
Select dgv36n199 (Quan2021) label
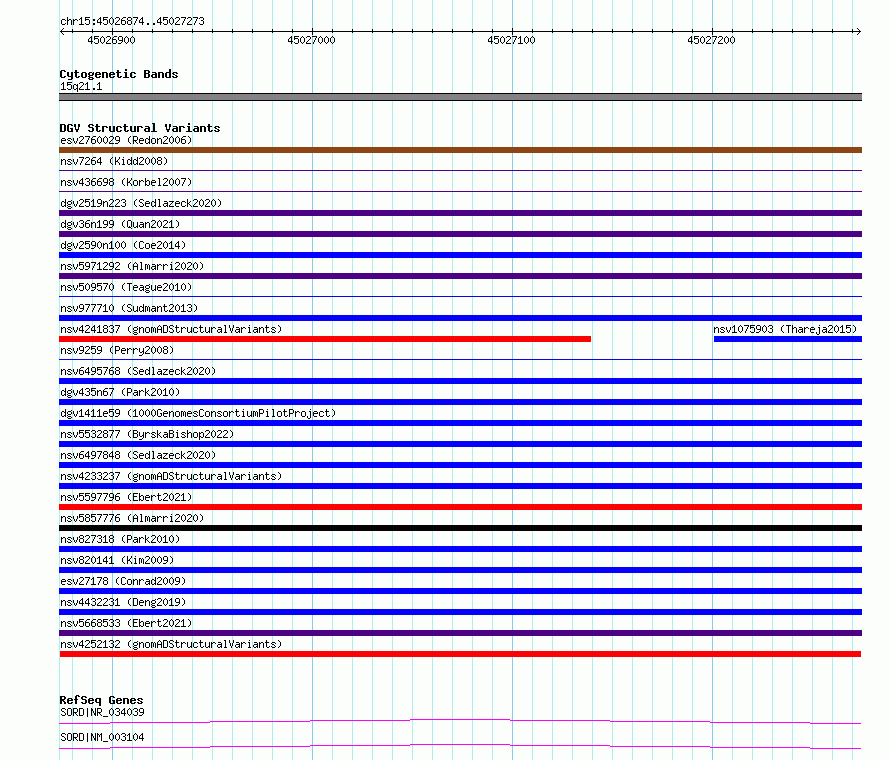point(120,224)
